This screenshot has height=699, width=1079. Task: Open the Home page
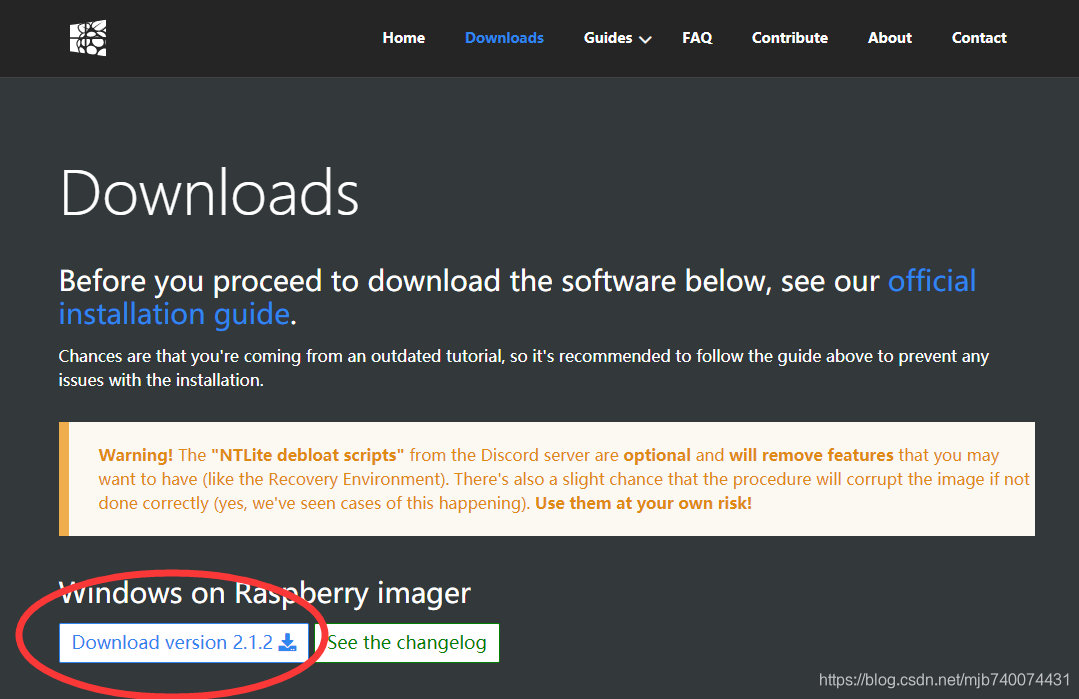(403, 38)
